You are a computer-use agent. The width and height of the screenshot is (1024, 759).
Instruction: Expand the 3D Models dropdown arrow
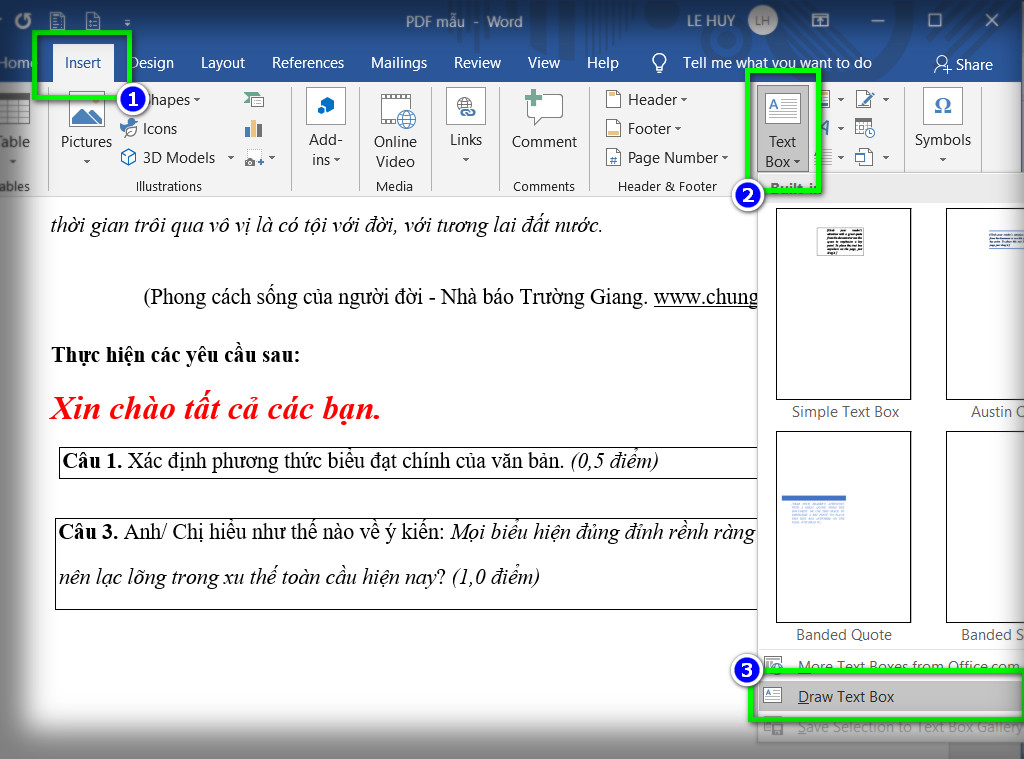pyautogui.click(x=231, y=157)
